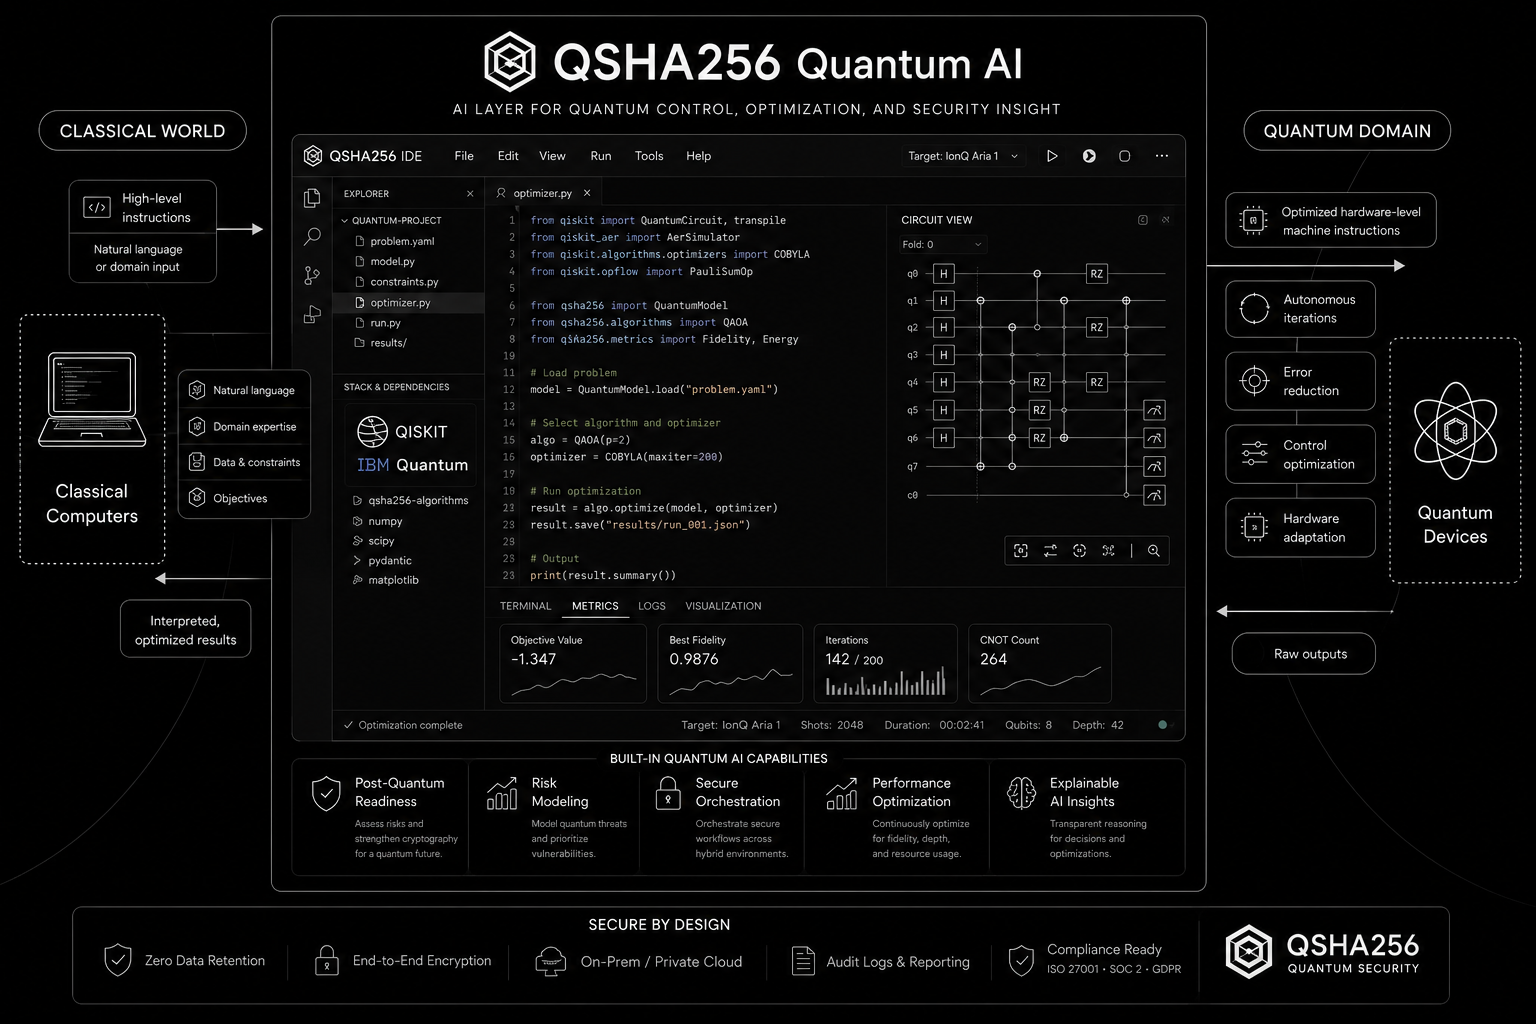
Task: Click the collapse panel icon in Circuit View header
Action: click(1143, 220)
